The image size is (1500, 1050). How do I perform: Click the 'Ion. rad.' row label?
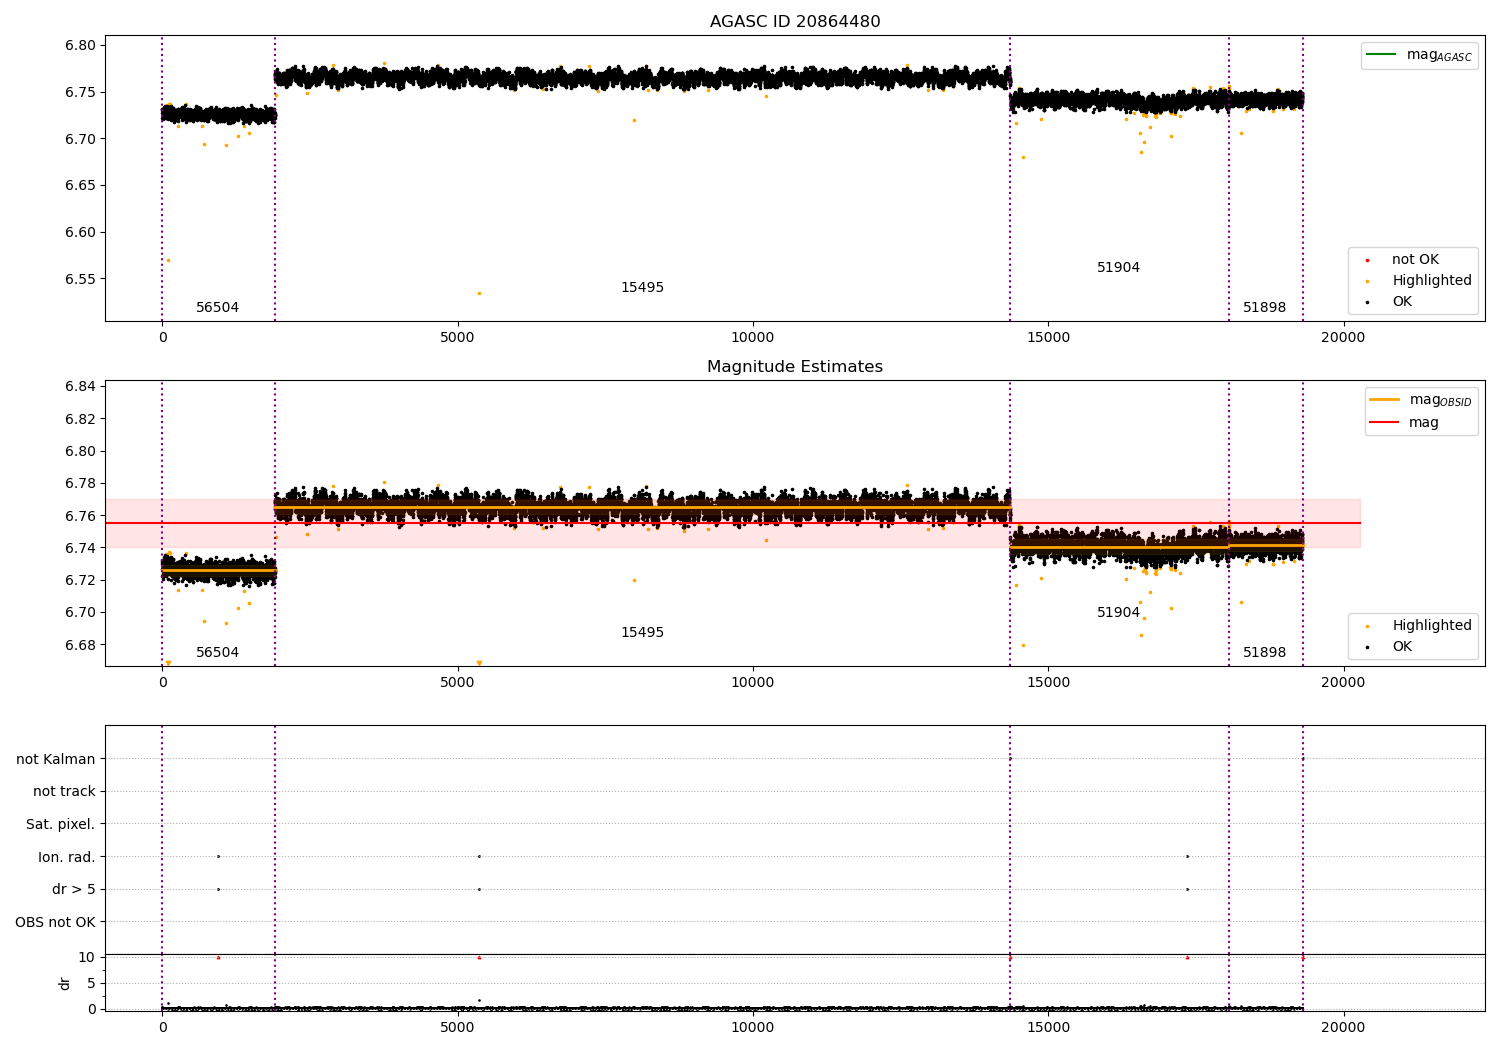tap(67, 858)
